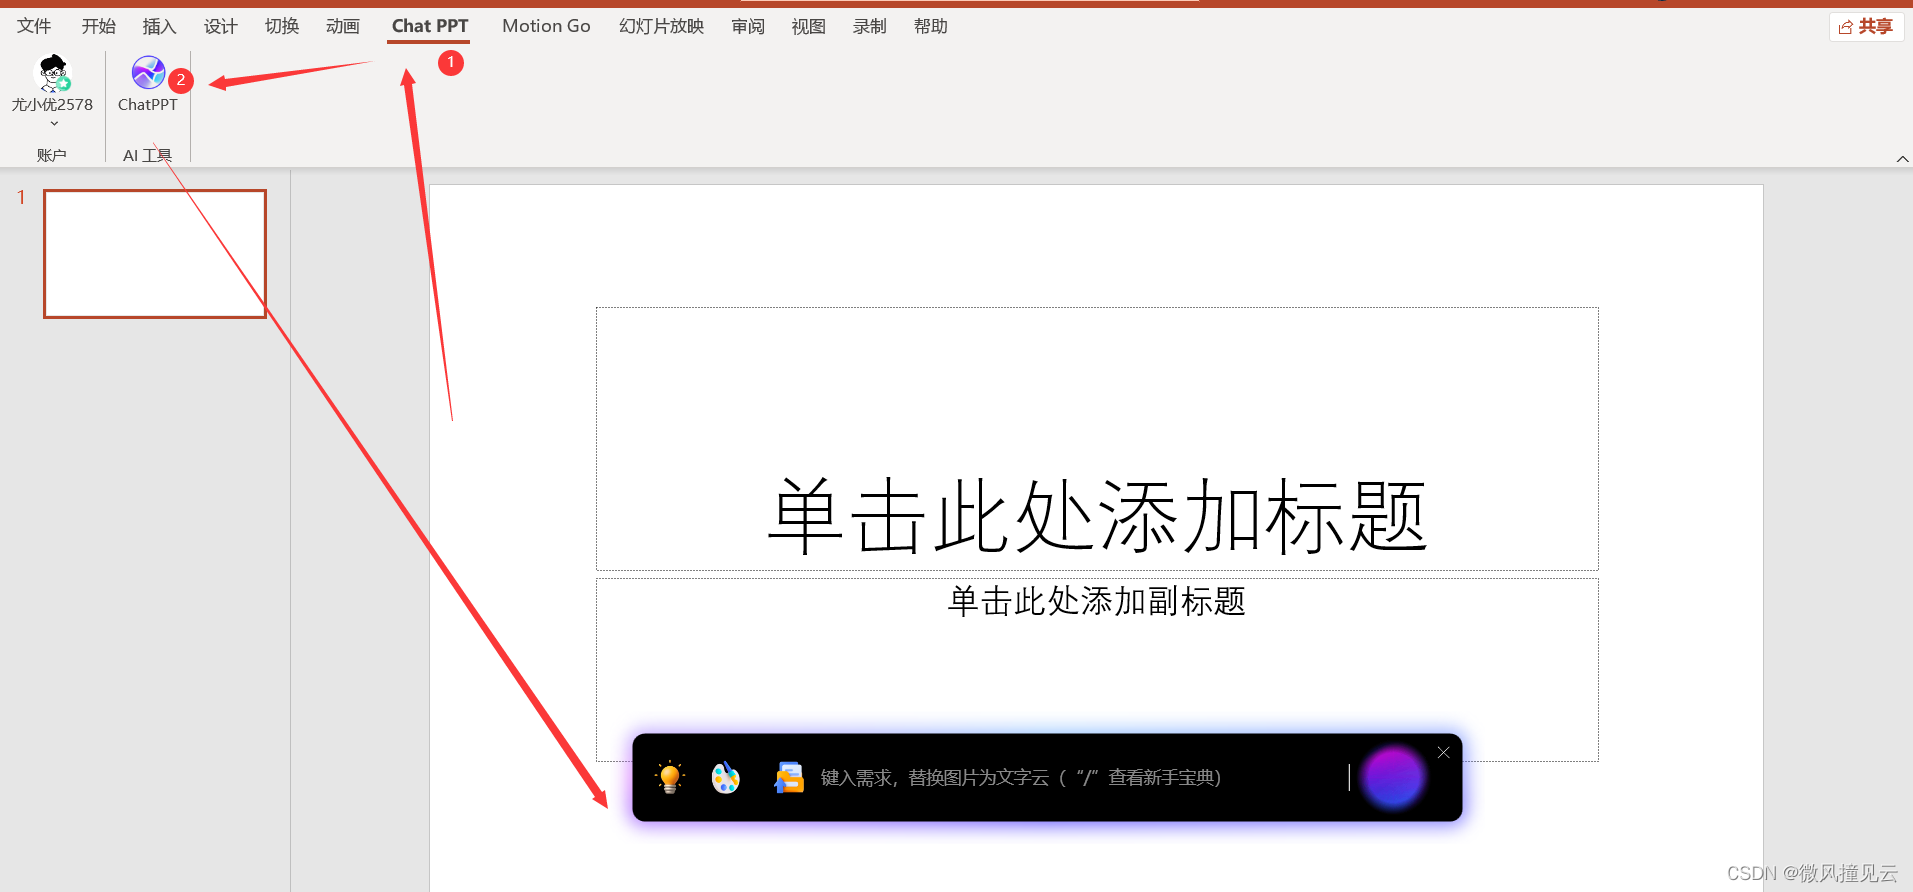Open the 审阅 ribbon tab

click(x=748, y=26)
